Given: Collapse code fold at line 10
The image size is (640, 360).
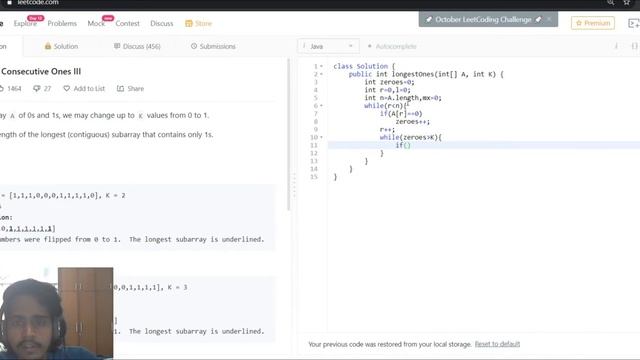Looking at the screenshot, I should pyautogui.click(x=321, y=137).
